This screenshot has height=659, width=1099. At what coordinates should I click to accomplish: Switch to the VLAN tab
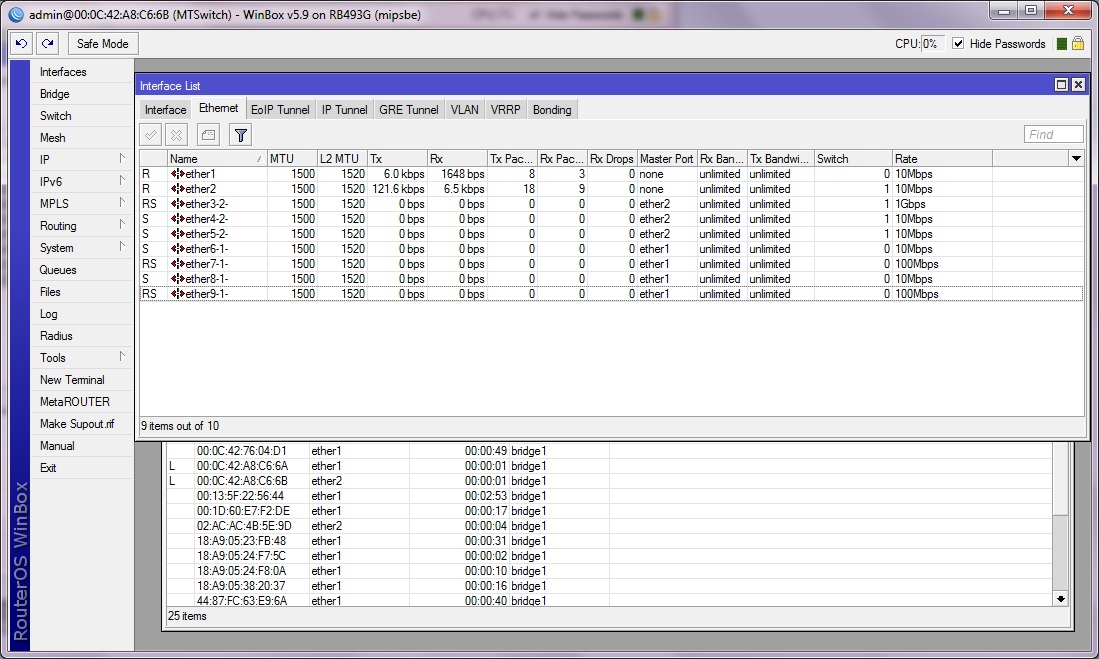[465, 109]
